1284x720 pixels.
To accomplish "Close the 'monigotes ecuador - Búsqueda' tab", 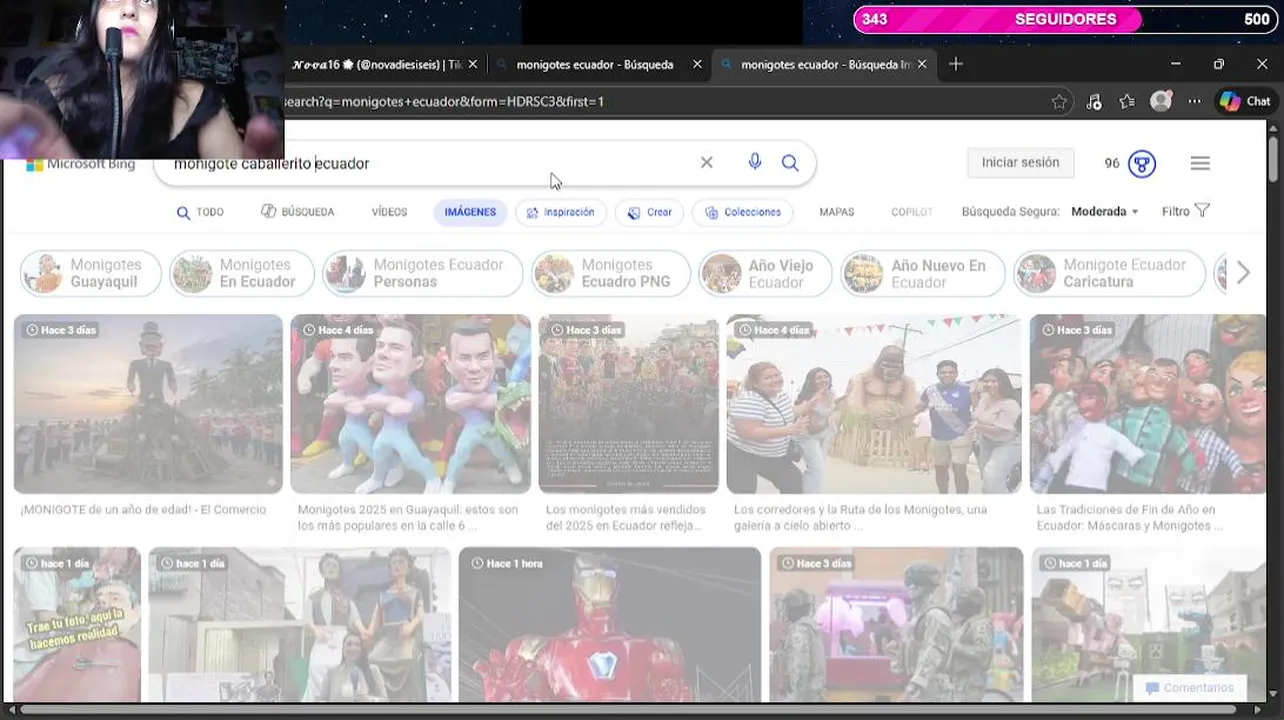I will point(697,64).
